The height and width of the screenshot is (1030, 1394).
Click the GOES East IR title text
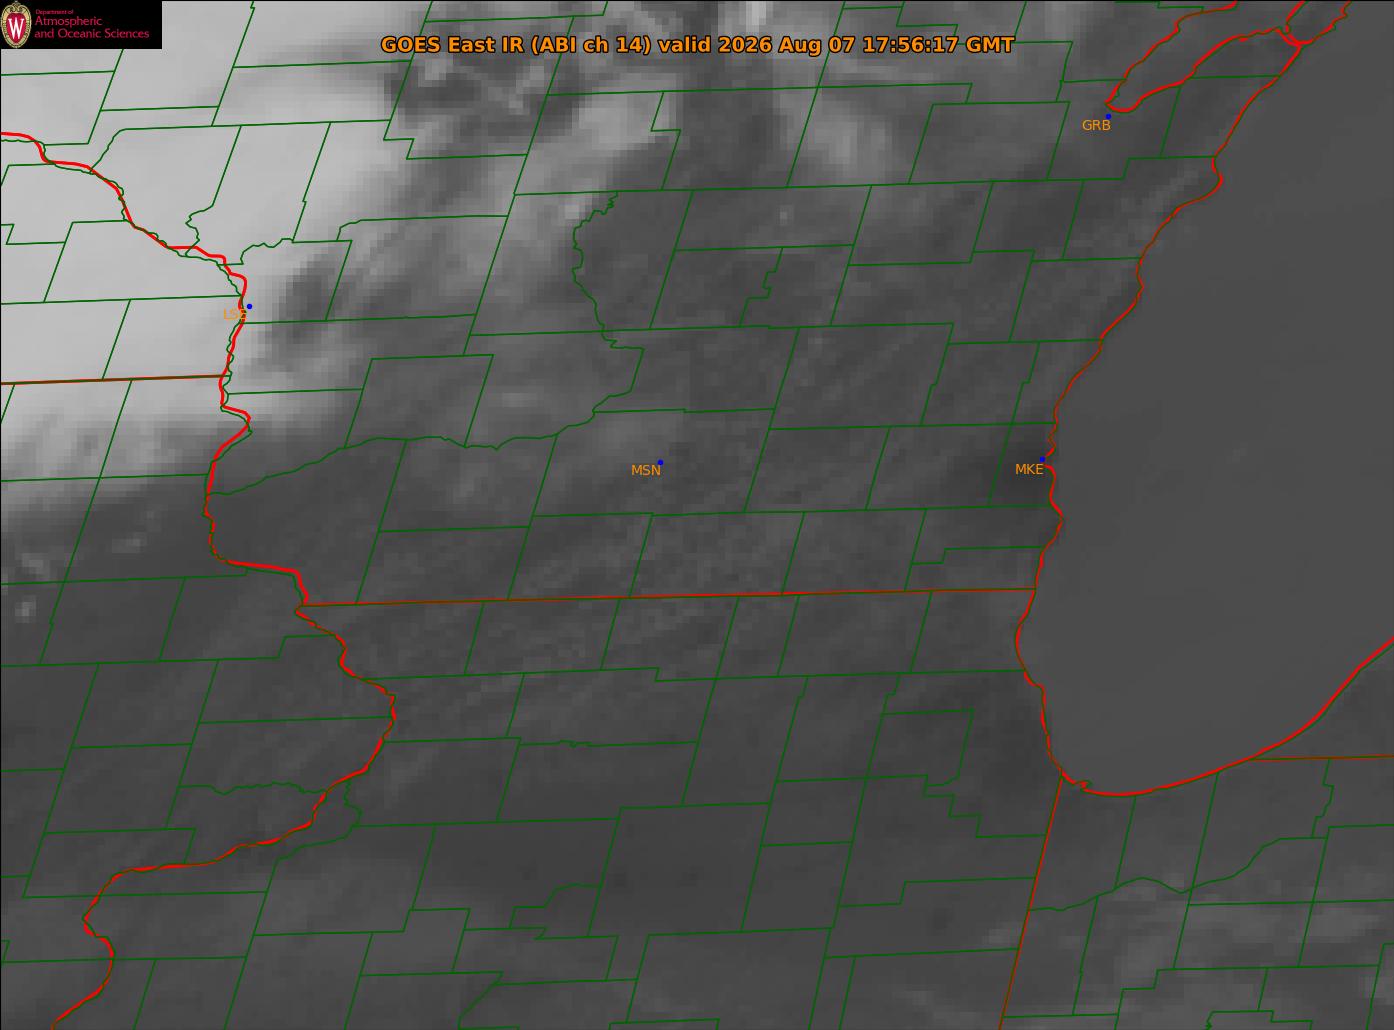(x=453, y=45)
